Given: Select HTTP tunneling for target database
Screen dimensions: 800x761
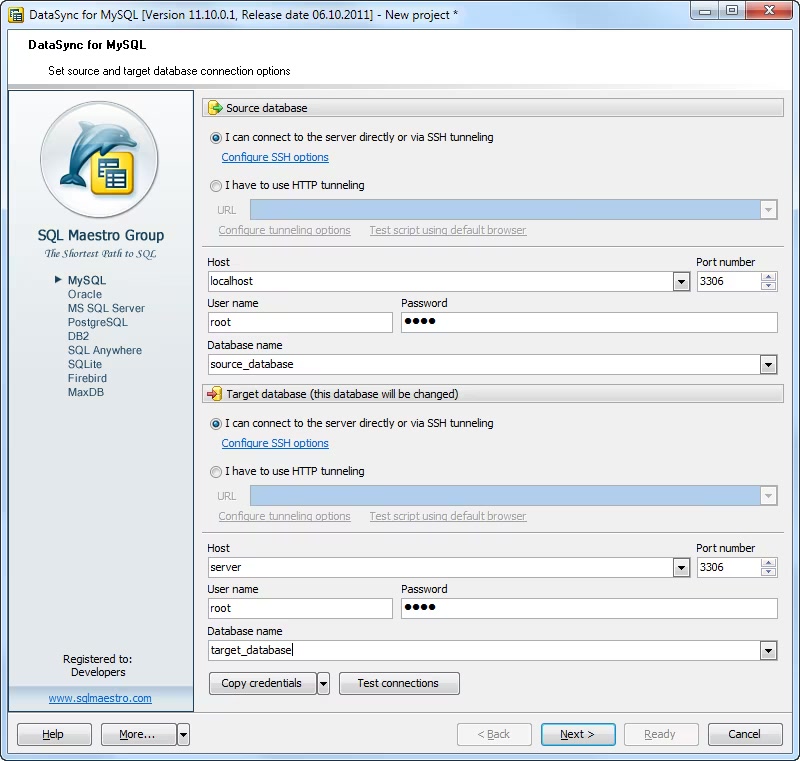Looking at the screenshot, I should (216, 472).
